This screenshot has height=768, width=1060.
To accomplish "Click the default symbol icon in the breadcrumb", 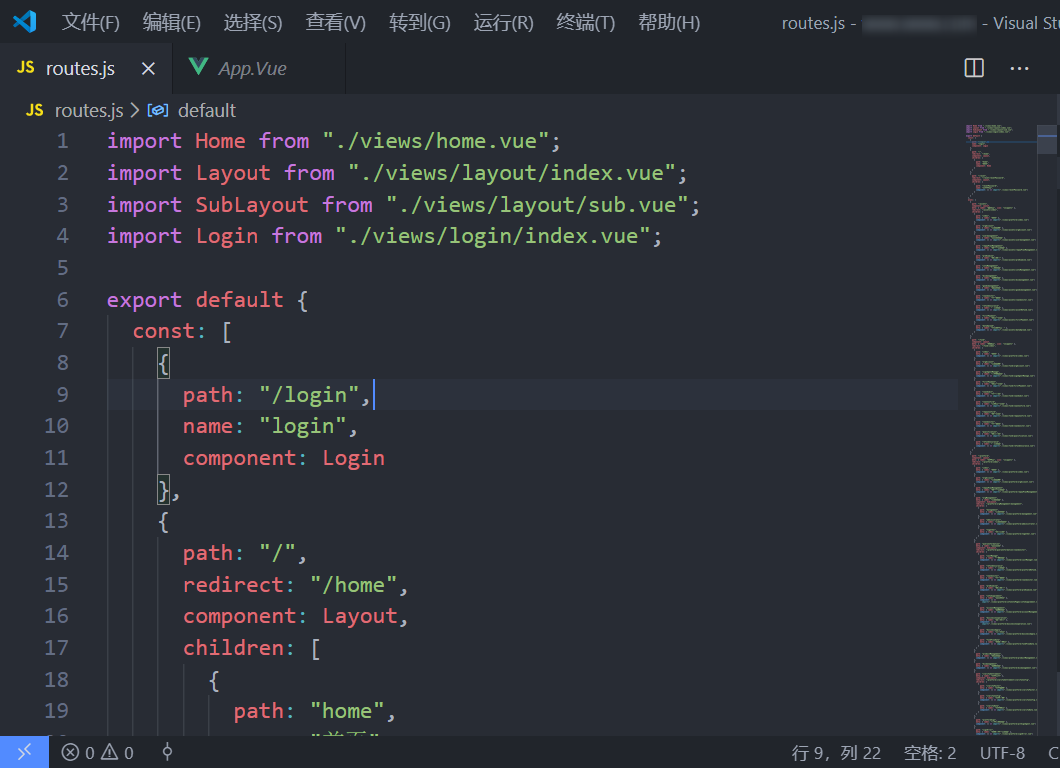I will pyautogui.click(x=157, y=110).
